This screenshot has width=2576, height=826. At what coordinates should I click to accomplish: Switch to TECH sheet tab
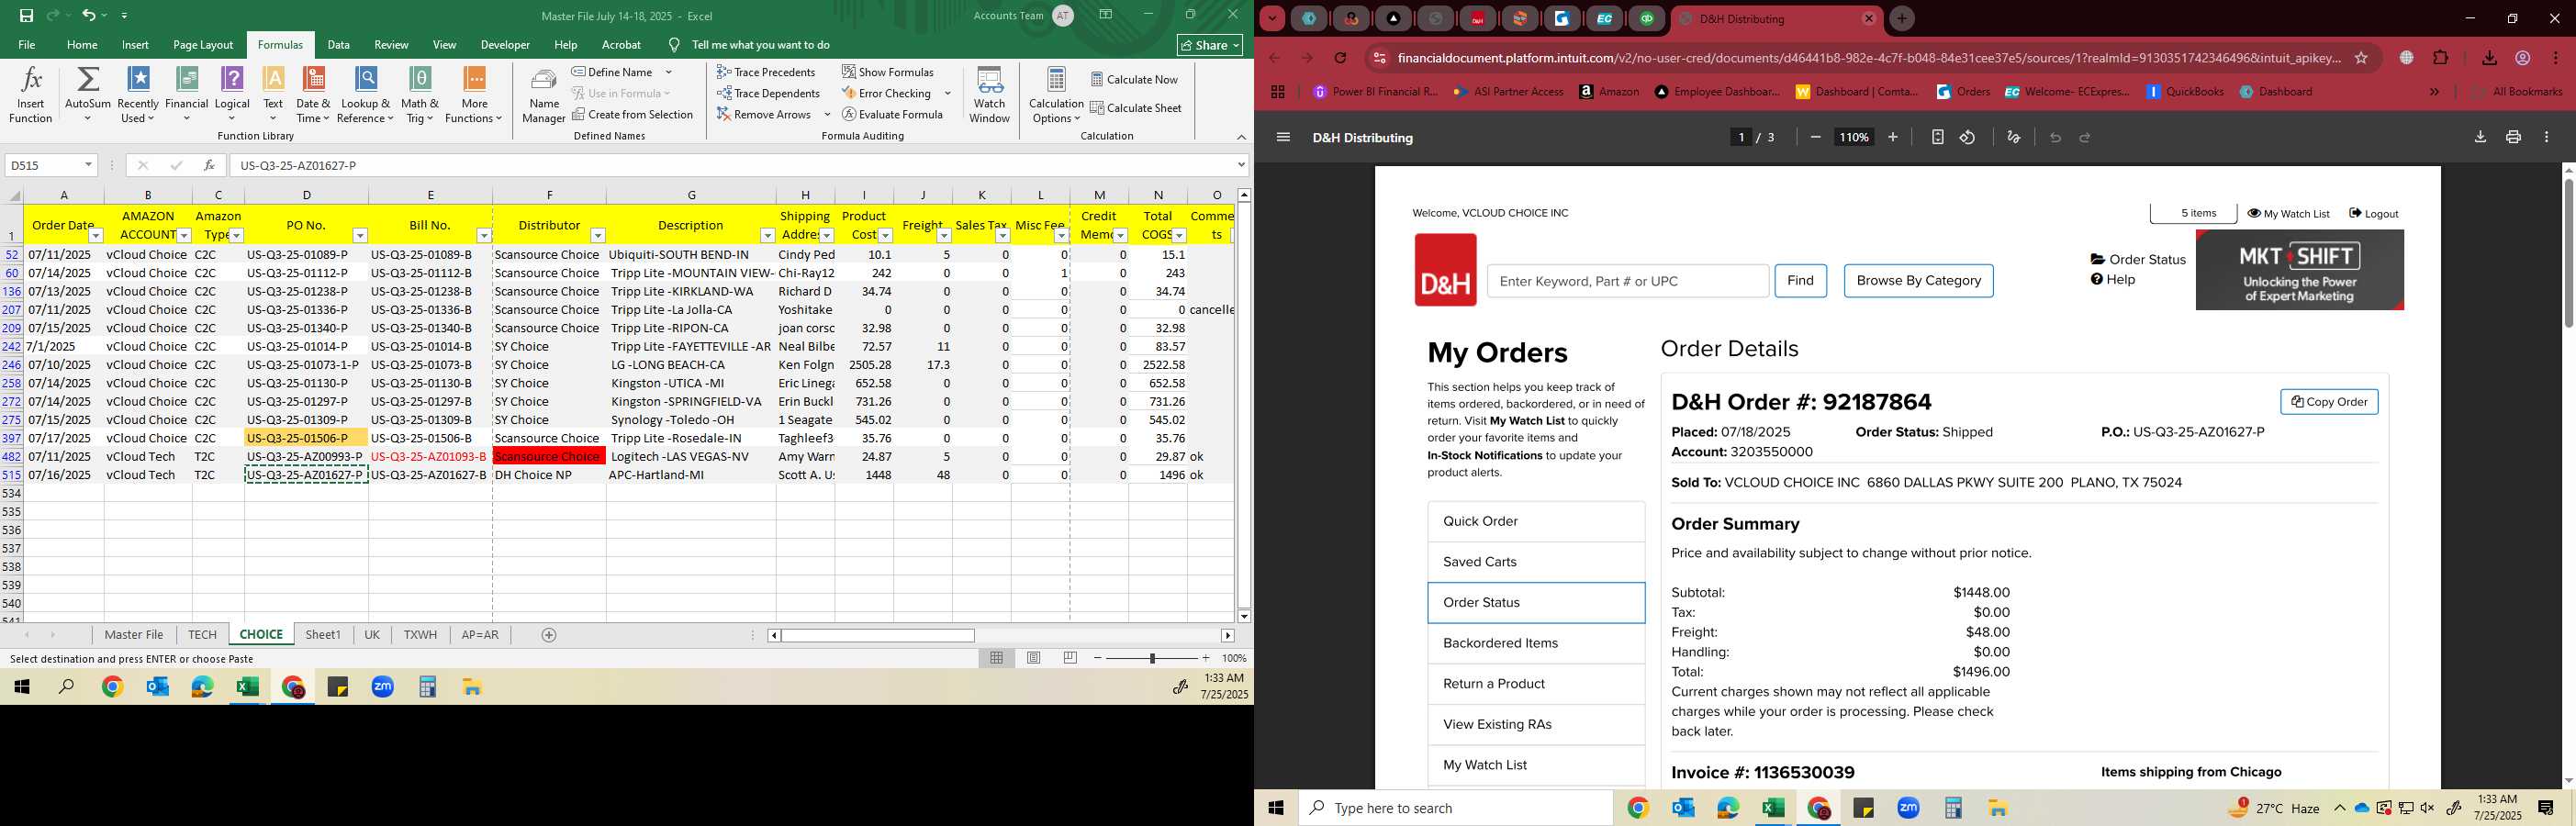pos(202,634)
